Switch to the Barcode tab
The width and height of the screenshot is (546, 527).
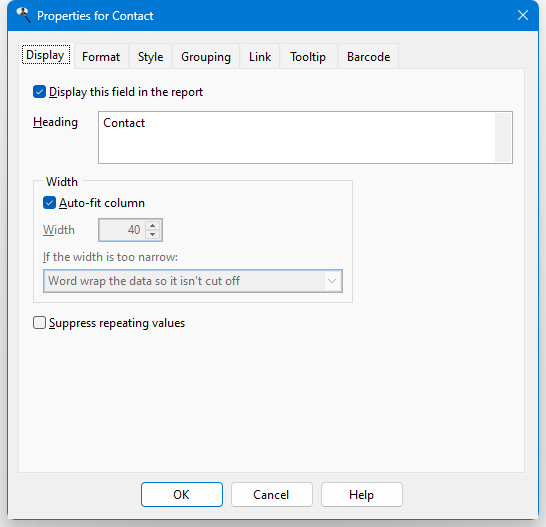[368, 56]
